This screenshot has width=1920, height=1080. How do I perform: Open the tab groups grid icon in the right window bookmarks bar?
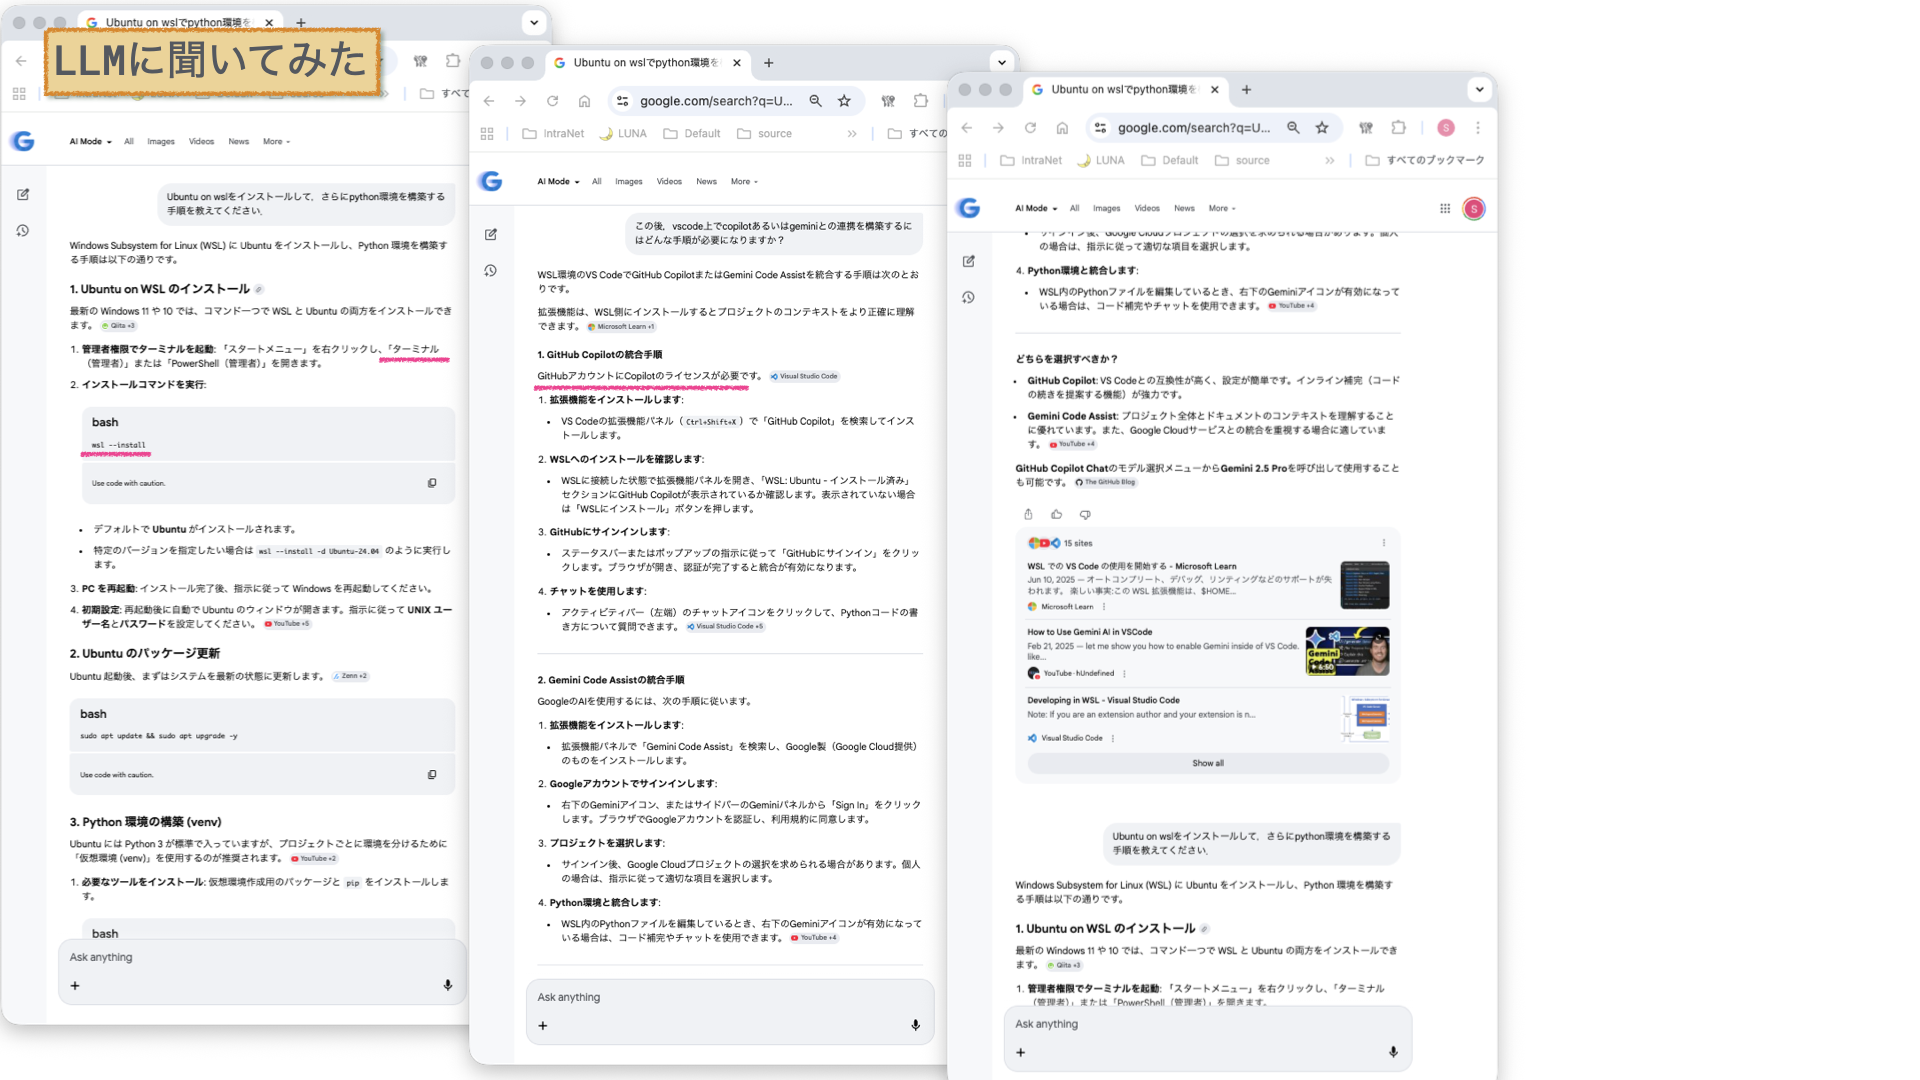[965, 160]
